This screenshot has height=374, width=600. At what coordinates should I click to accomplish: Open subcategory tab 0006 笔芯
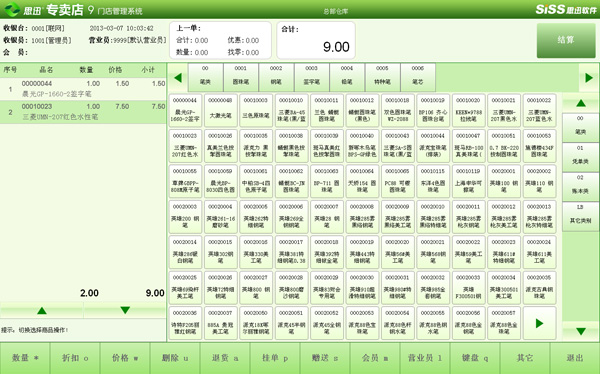click(x=417, y=78)
